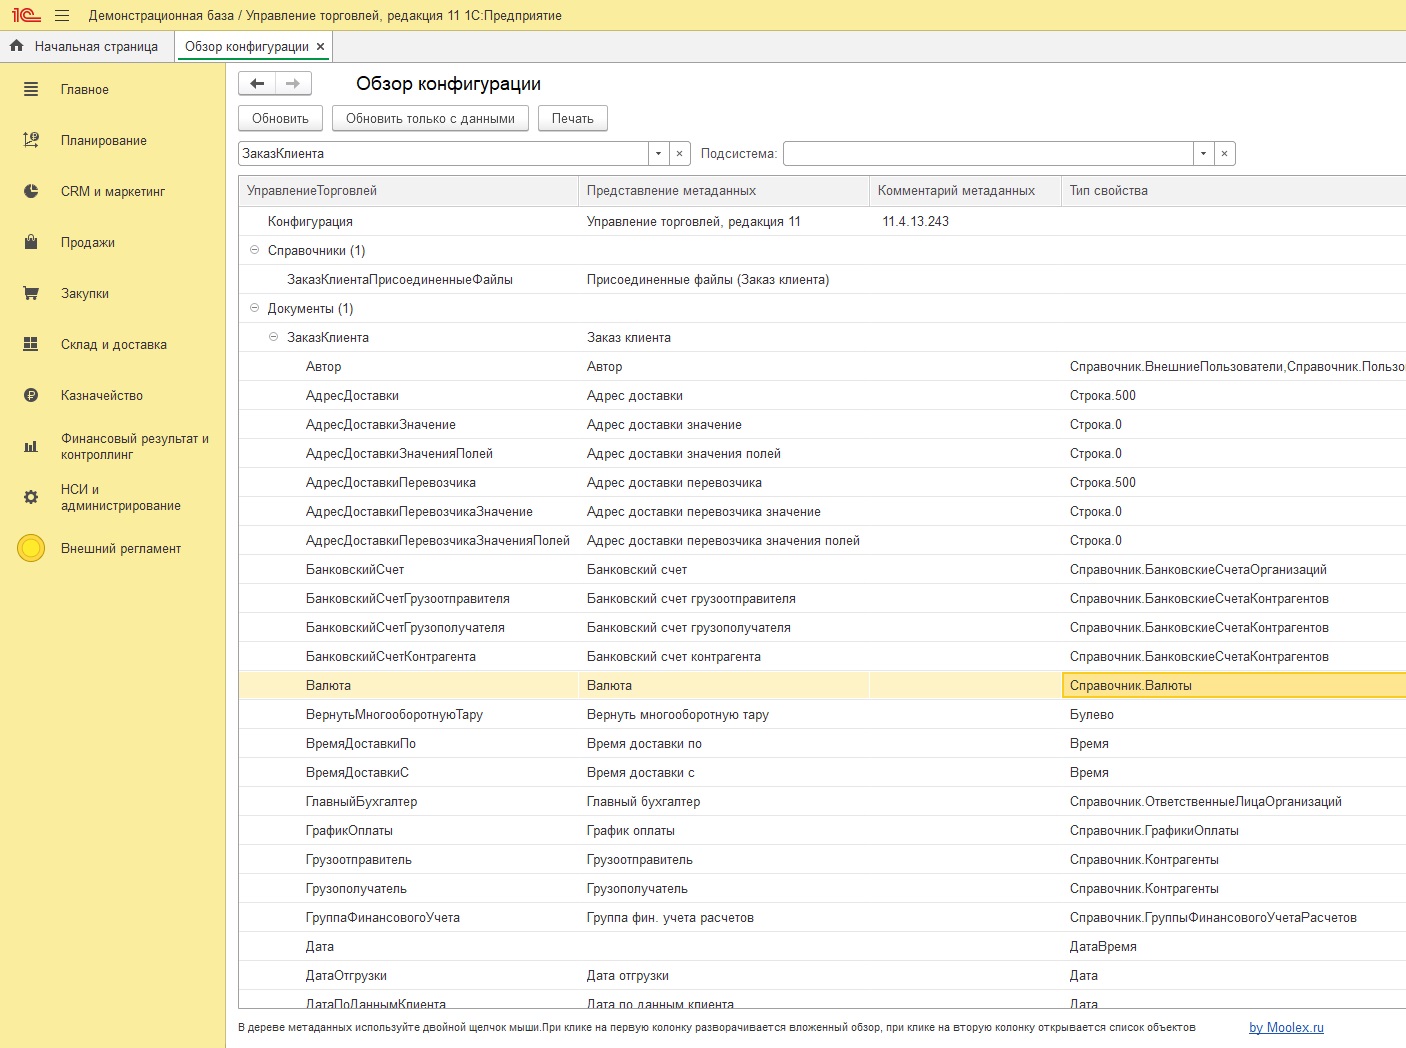Viewport: 1406px width, 1048px height.
Task: Select the Конфигурация row
Action: pyautogui.click(x=822, y=221)
